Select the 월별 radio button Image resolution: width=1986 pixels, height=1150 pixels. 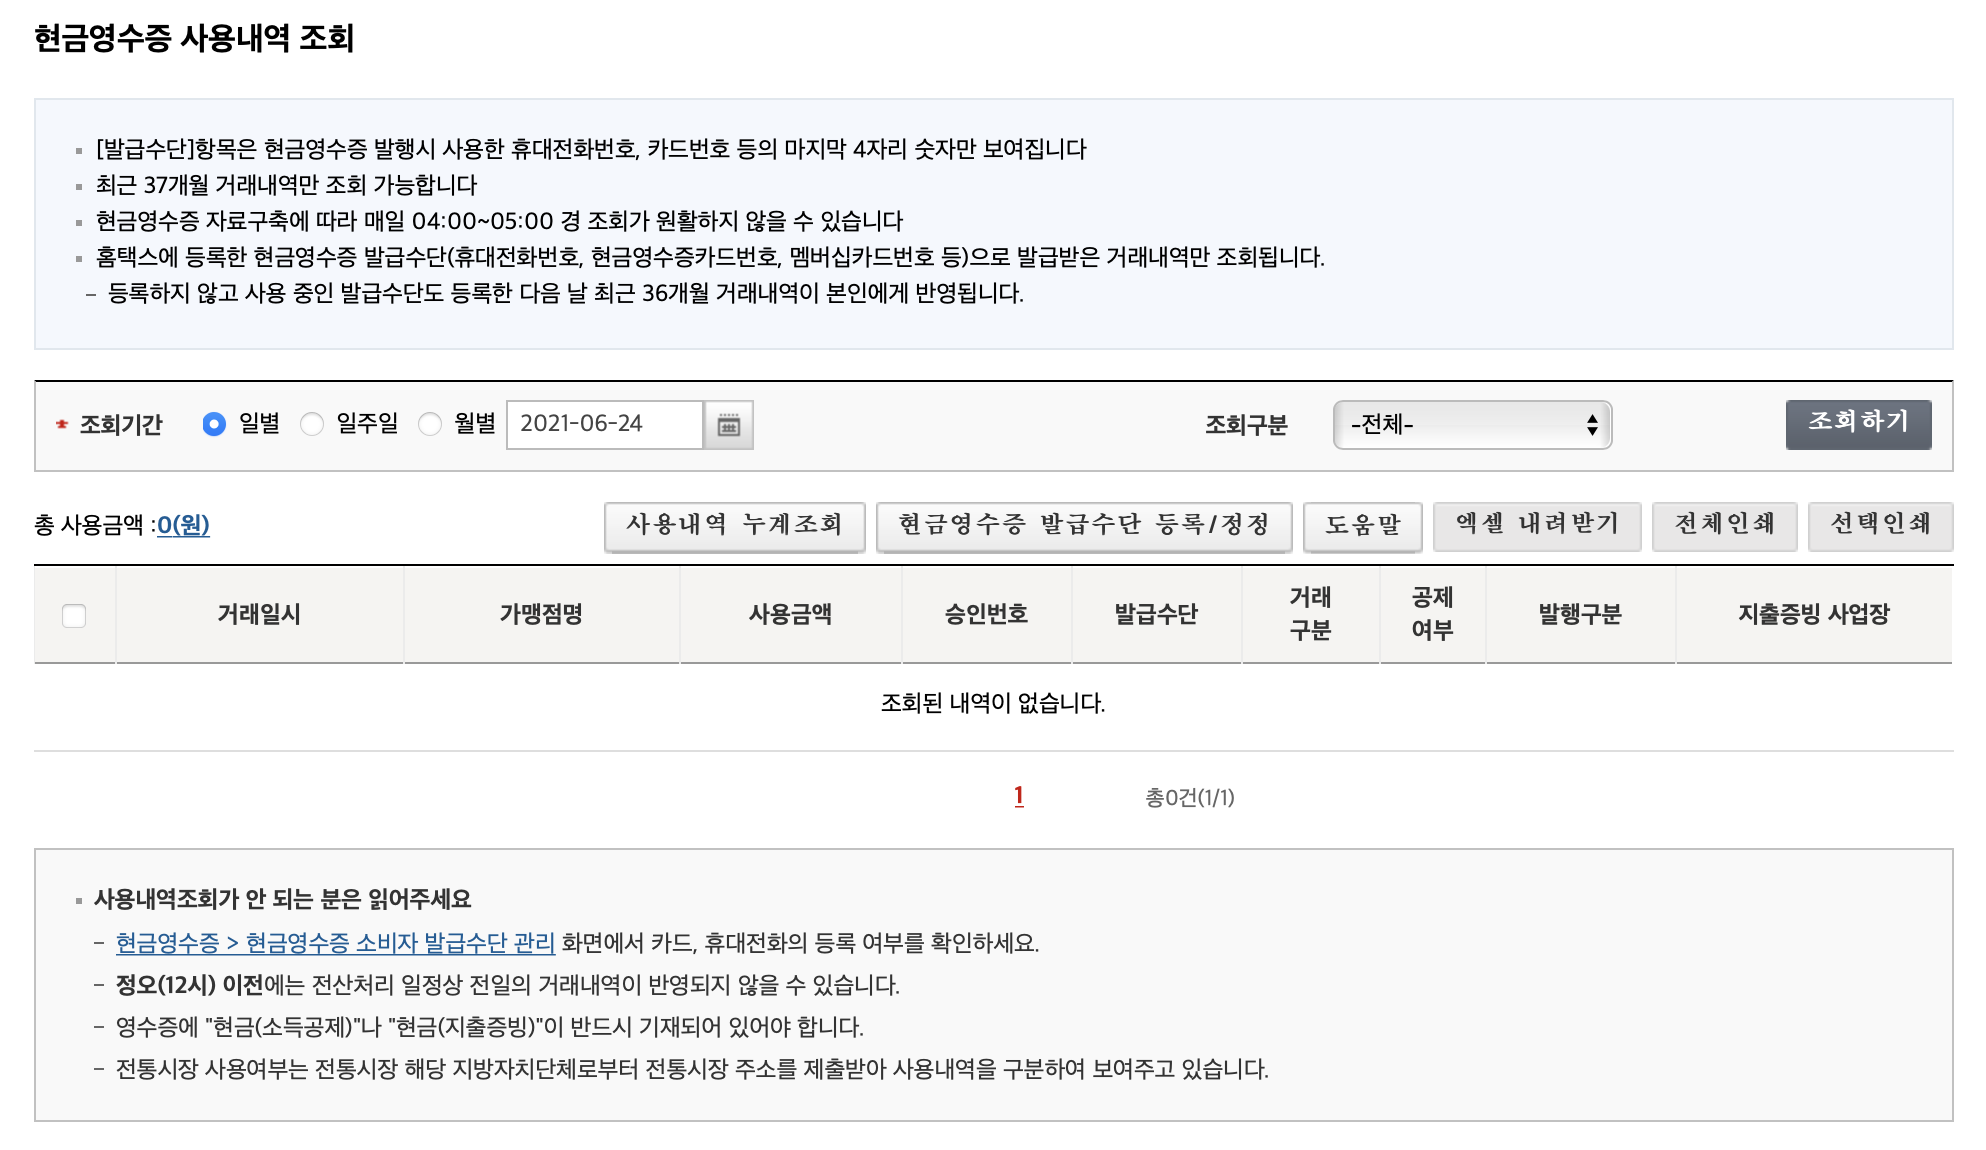(430, 425)
